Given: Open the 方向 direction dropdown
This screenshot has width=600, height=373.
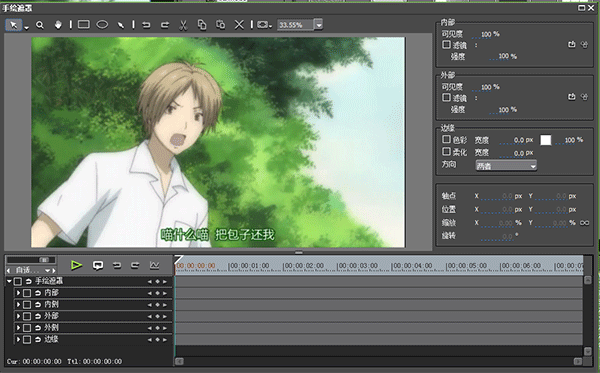Looking at the screenshot, I should coord(506,166).
